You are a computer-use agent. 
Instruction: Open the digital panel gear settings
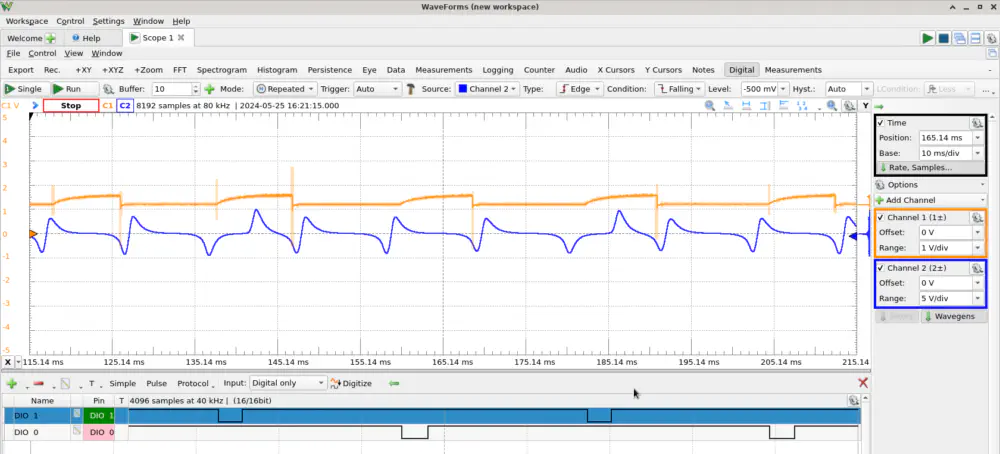[853, 400]
